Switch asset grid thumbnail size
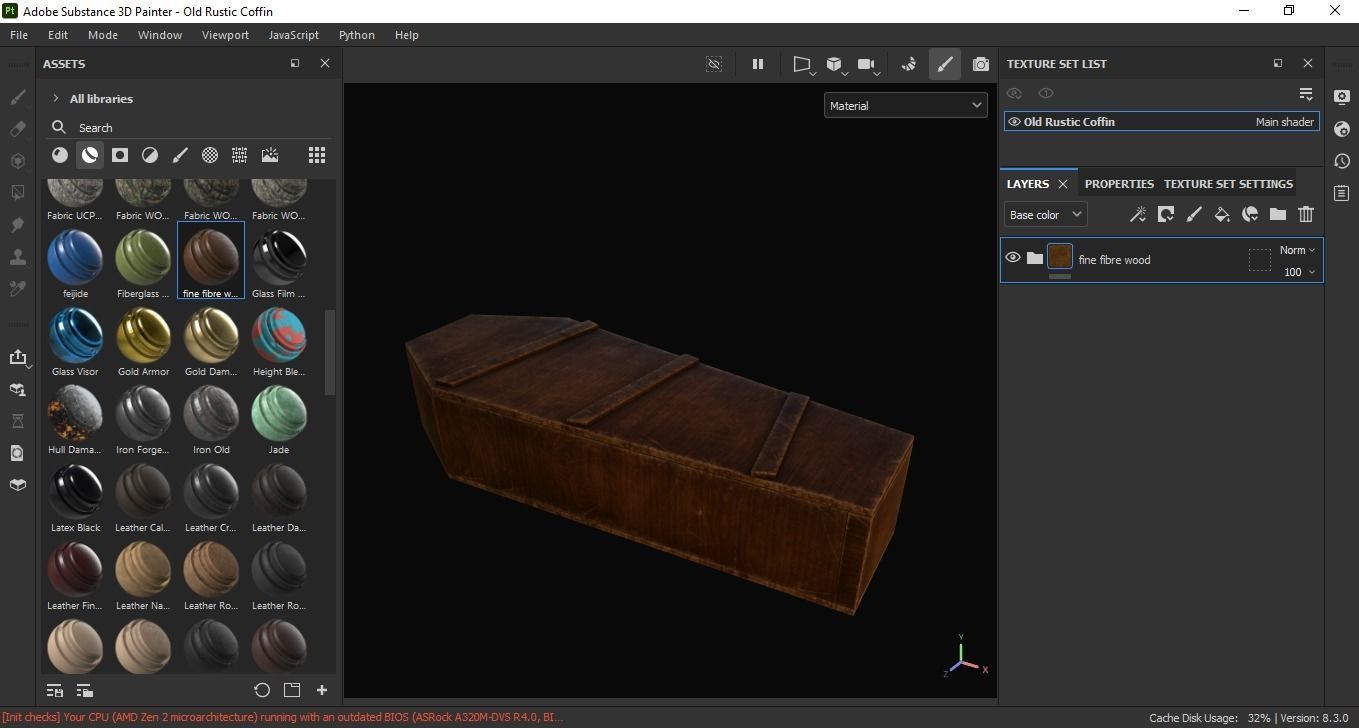The width and height of the screenshot is (1359, 728). point(317,155)
